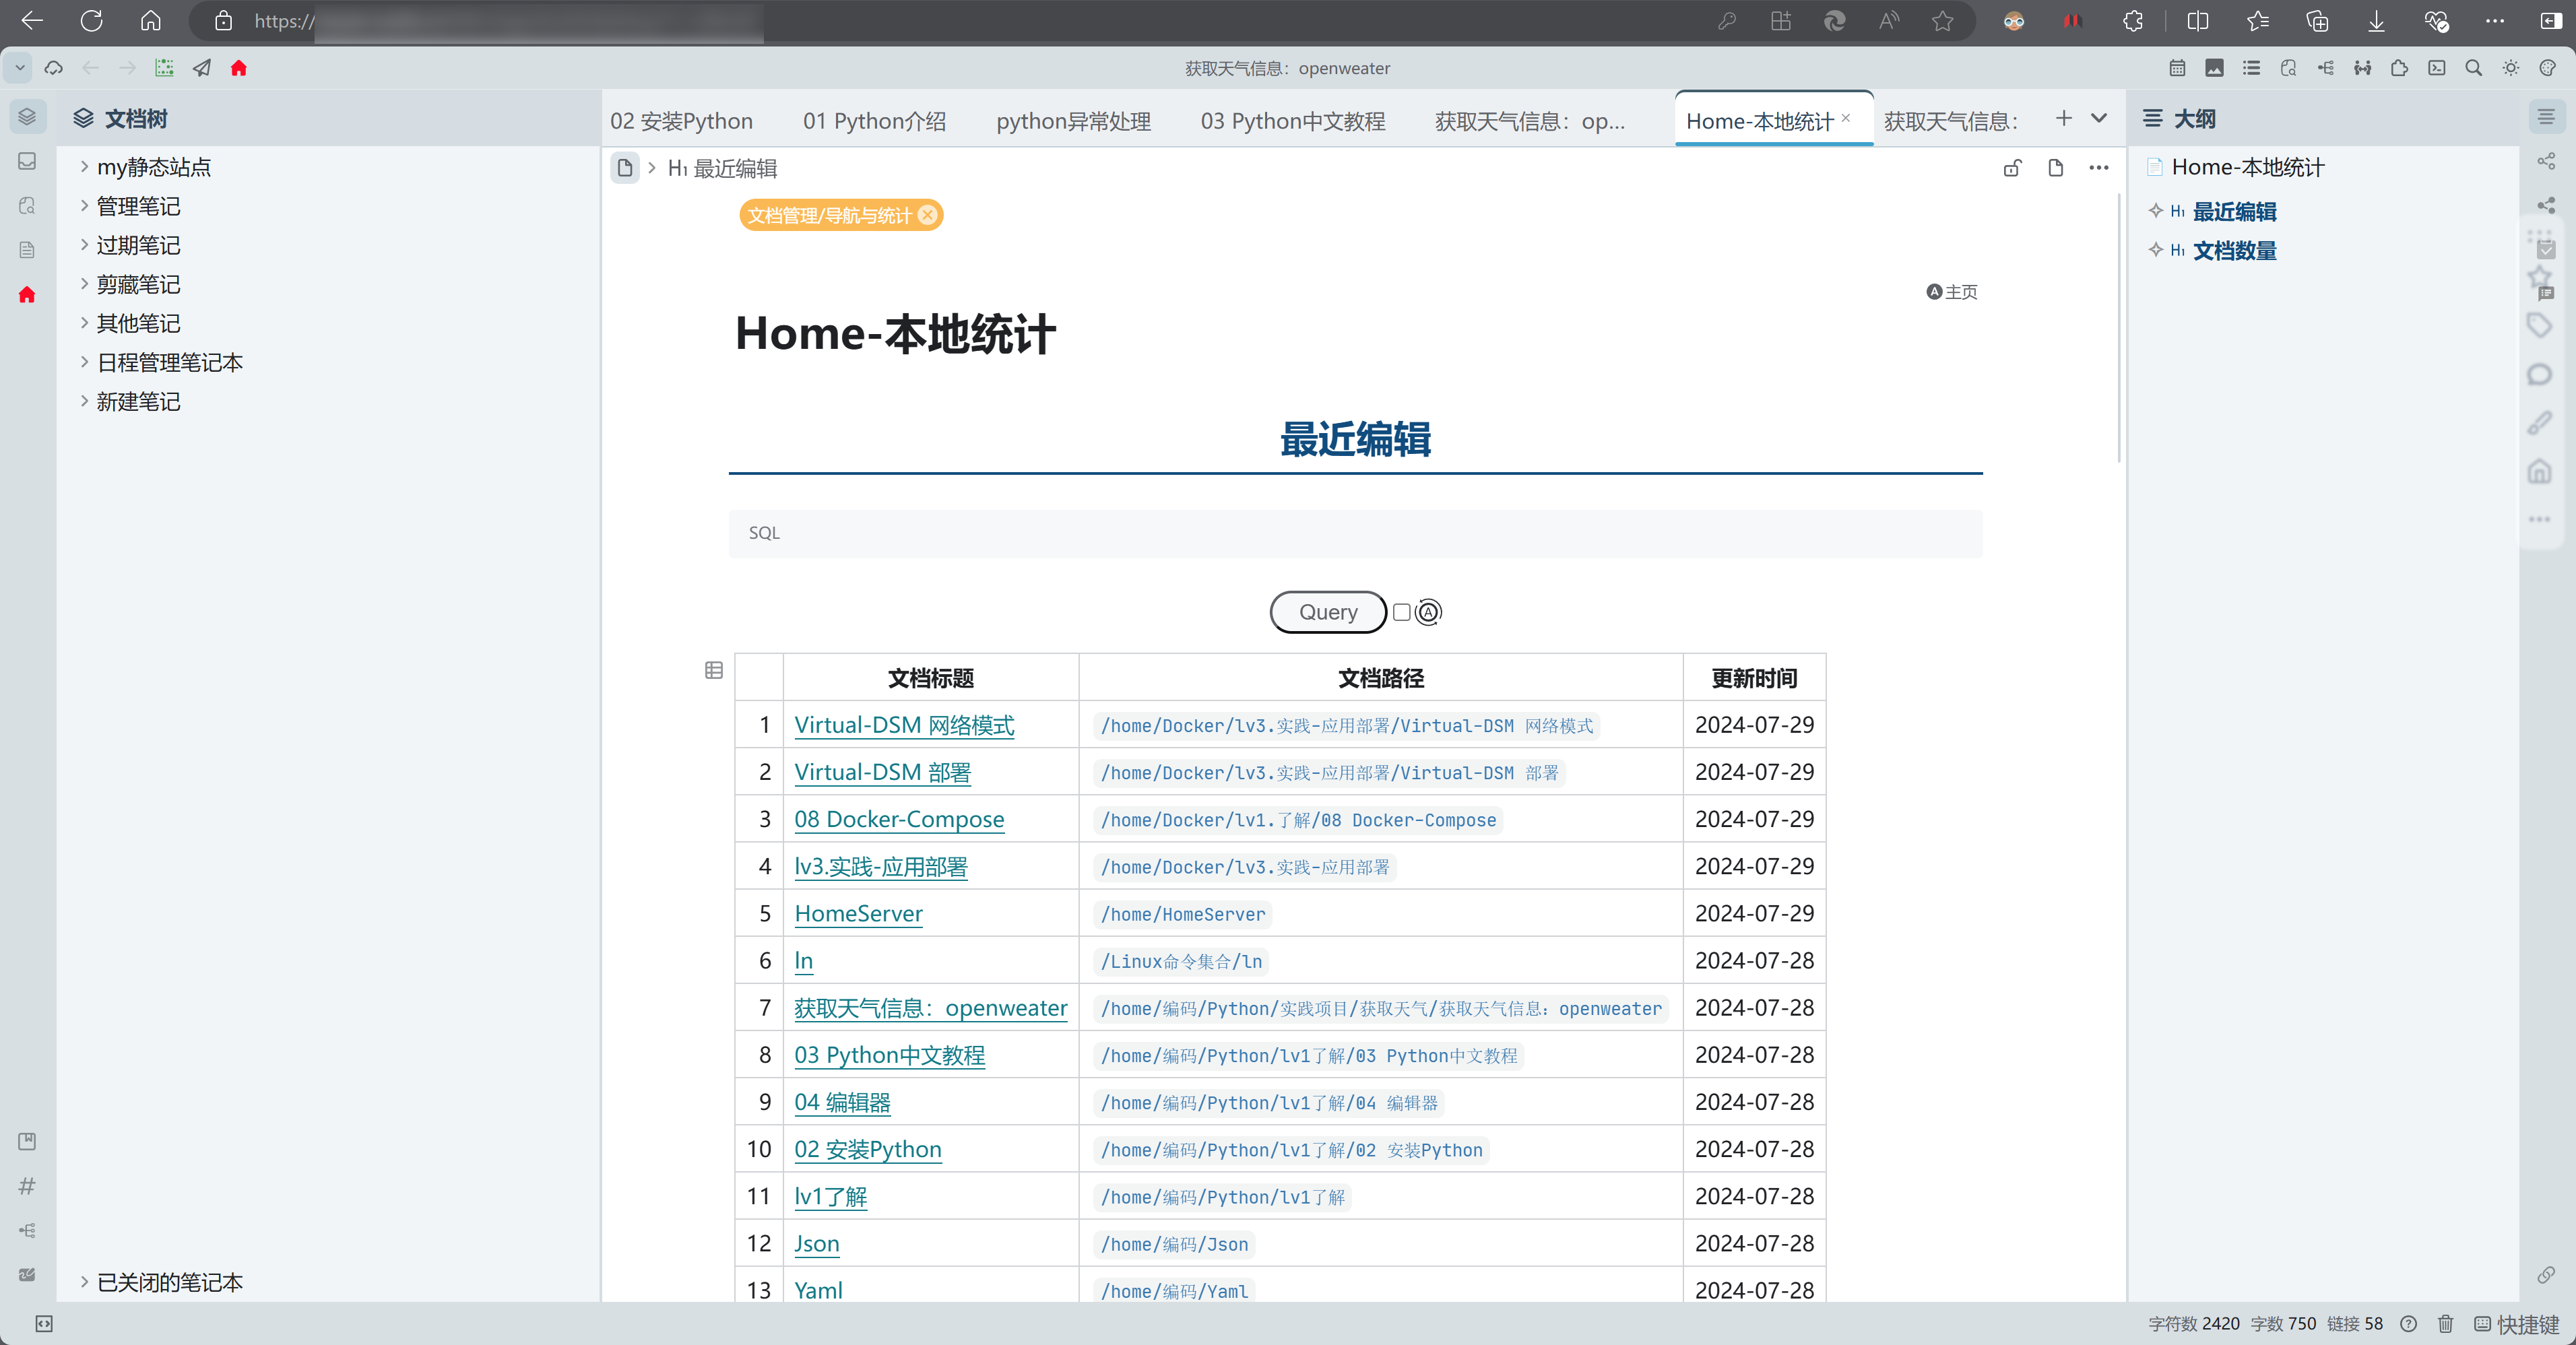Open the tab list dropdown arrow
Screen dimensions: 2576x1345
[2099, 118]
